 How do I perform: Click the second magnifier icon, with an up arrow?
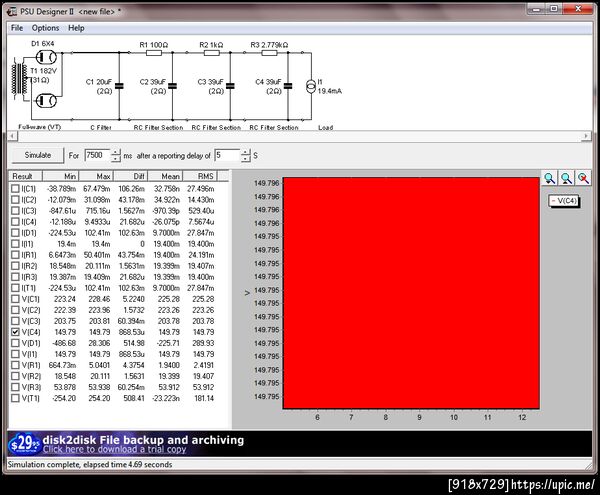click(x=566, y=178)
